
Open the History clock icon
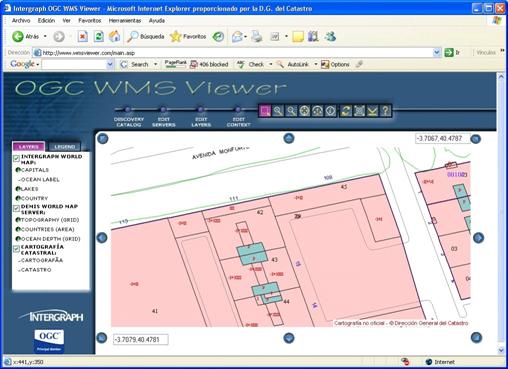[218, 36]
